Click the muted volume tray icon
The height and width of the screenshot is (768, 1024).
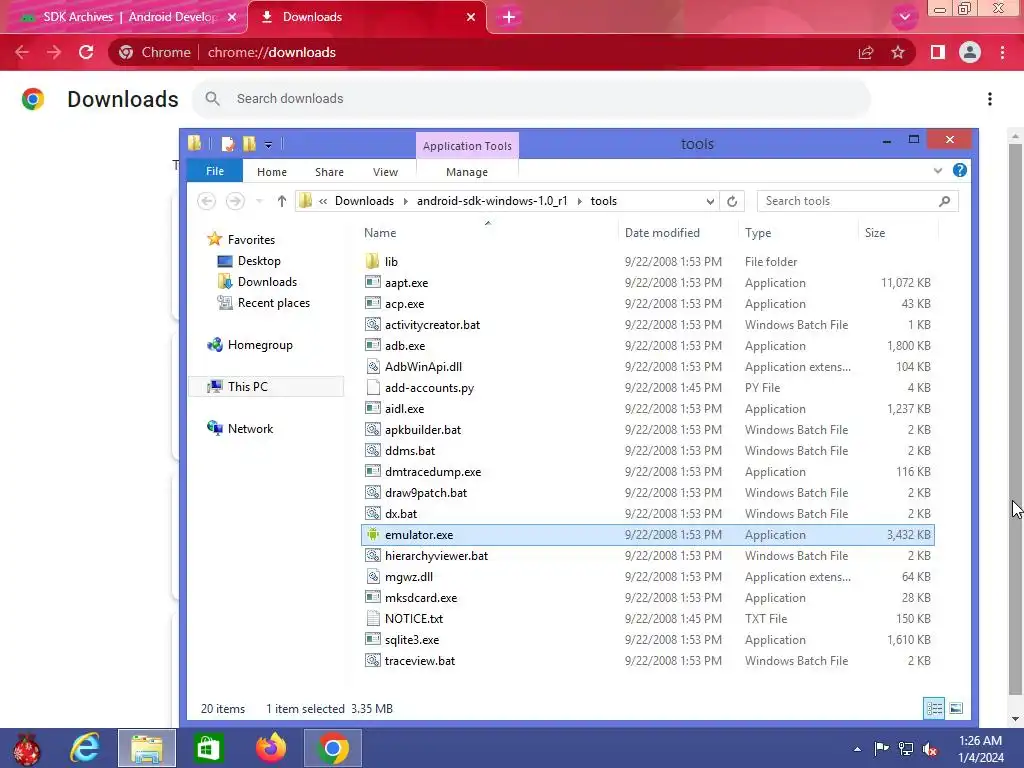point(930,749)
